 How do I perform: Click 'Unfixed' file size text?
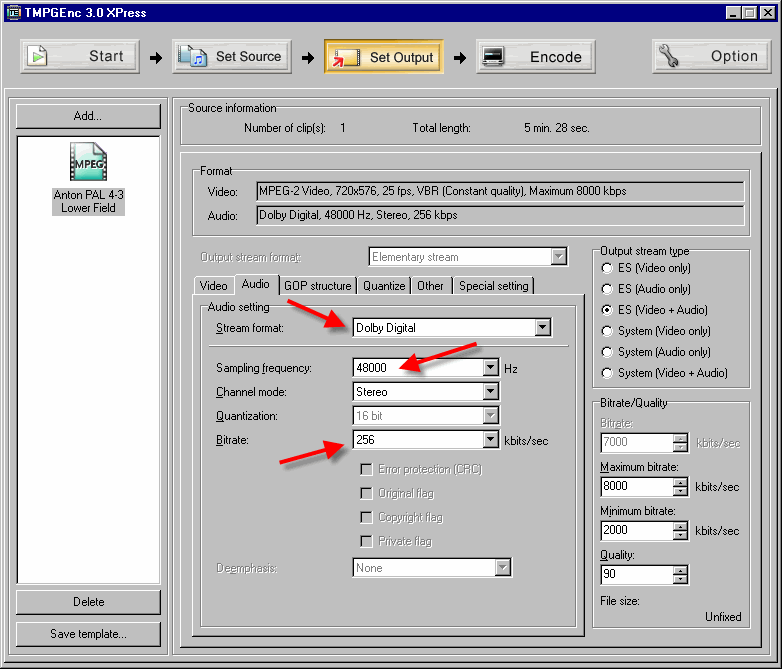pos(723,617)
